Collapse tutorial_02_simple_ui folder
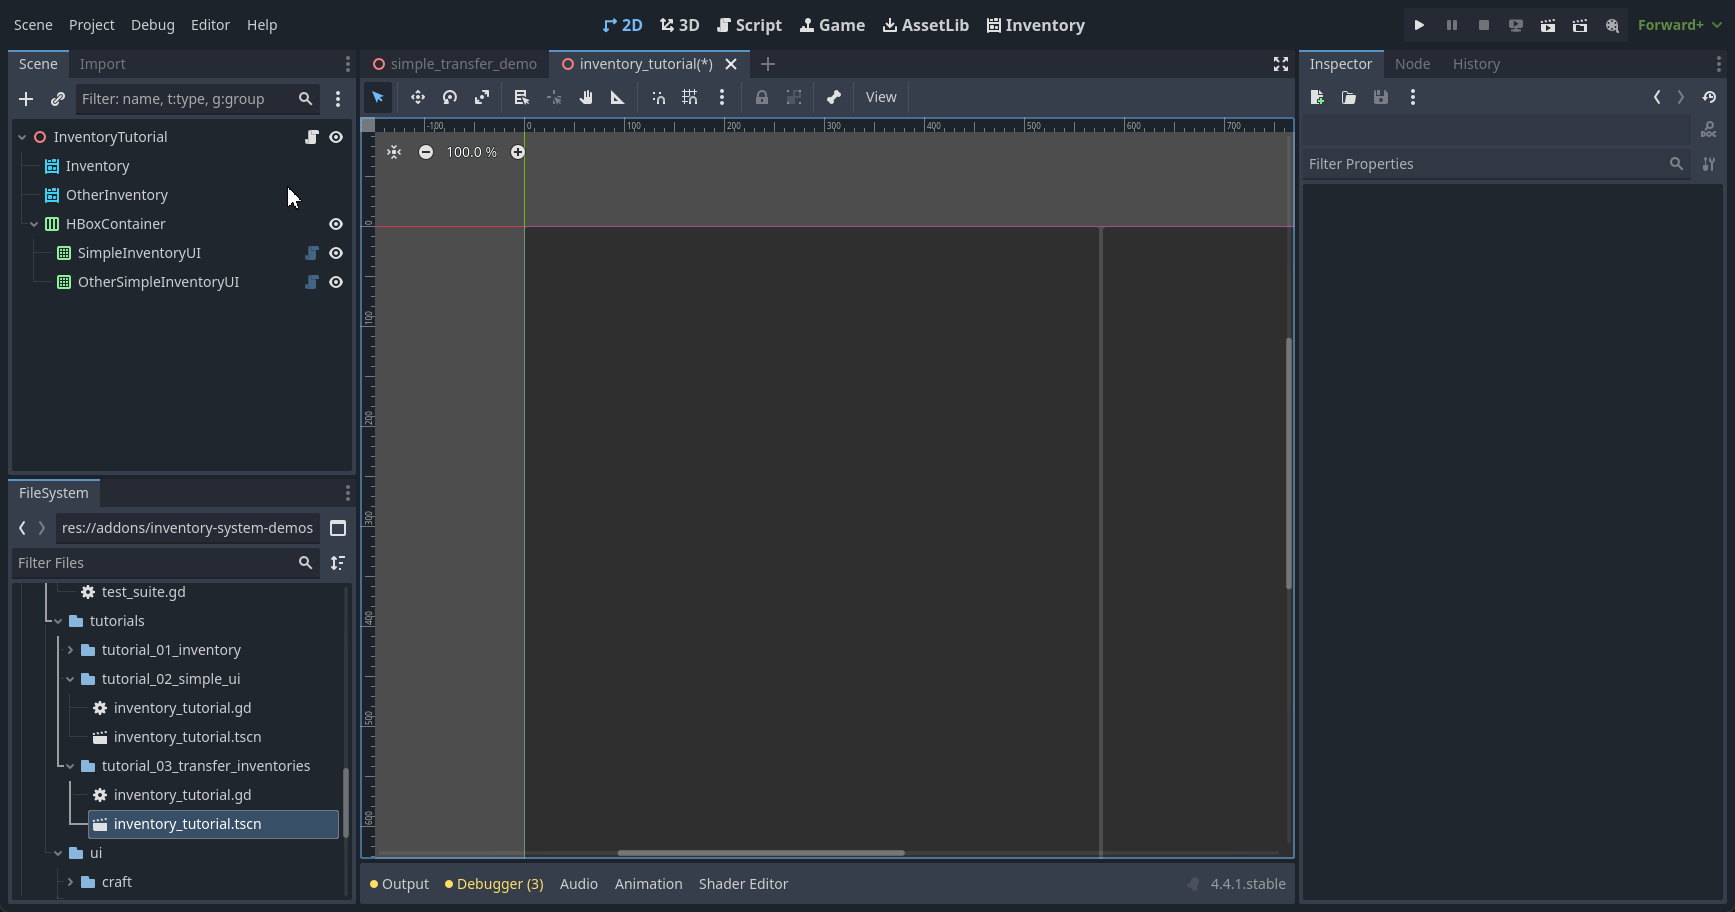This screenshot has height=912, width=1735. [x=70, y=679]
